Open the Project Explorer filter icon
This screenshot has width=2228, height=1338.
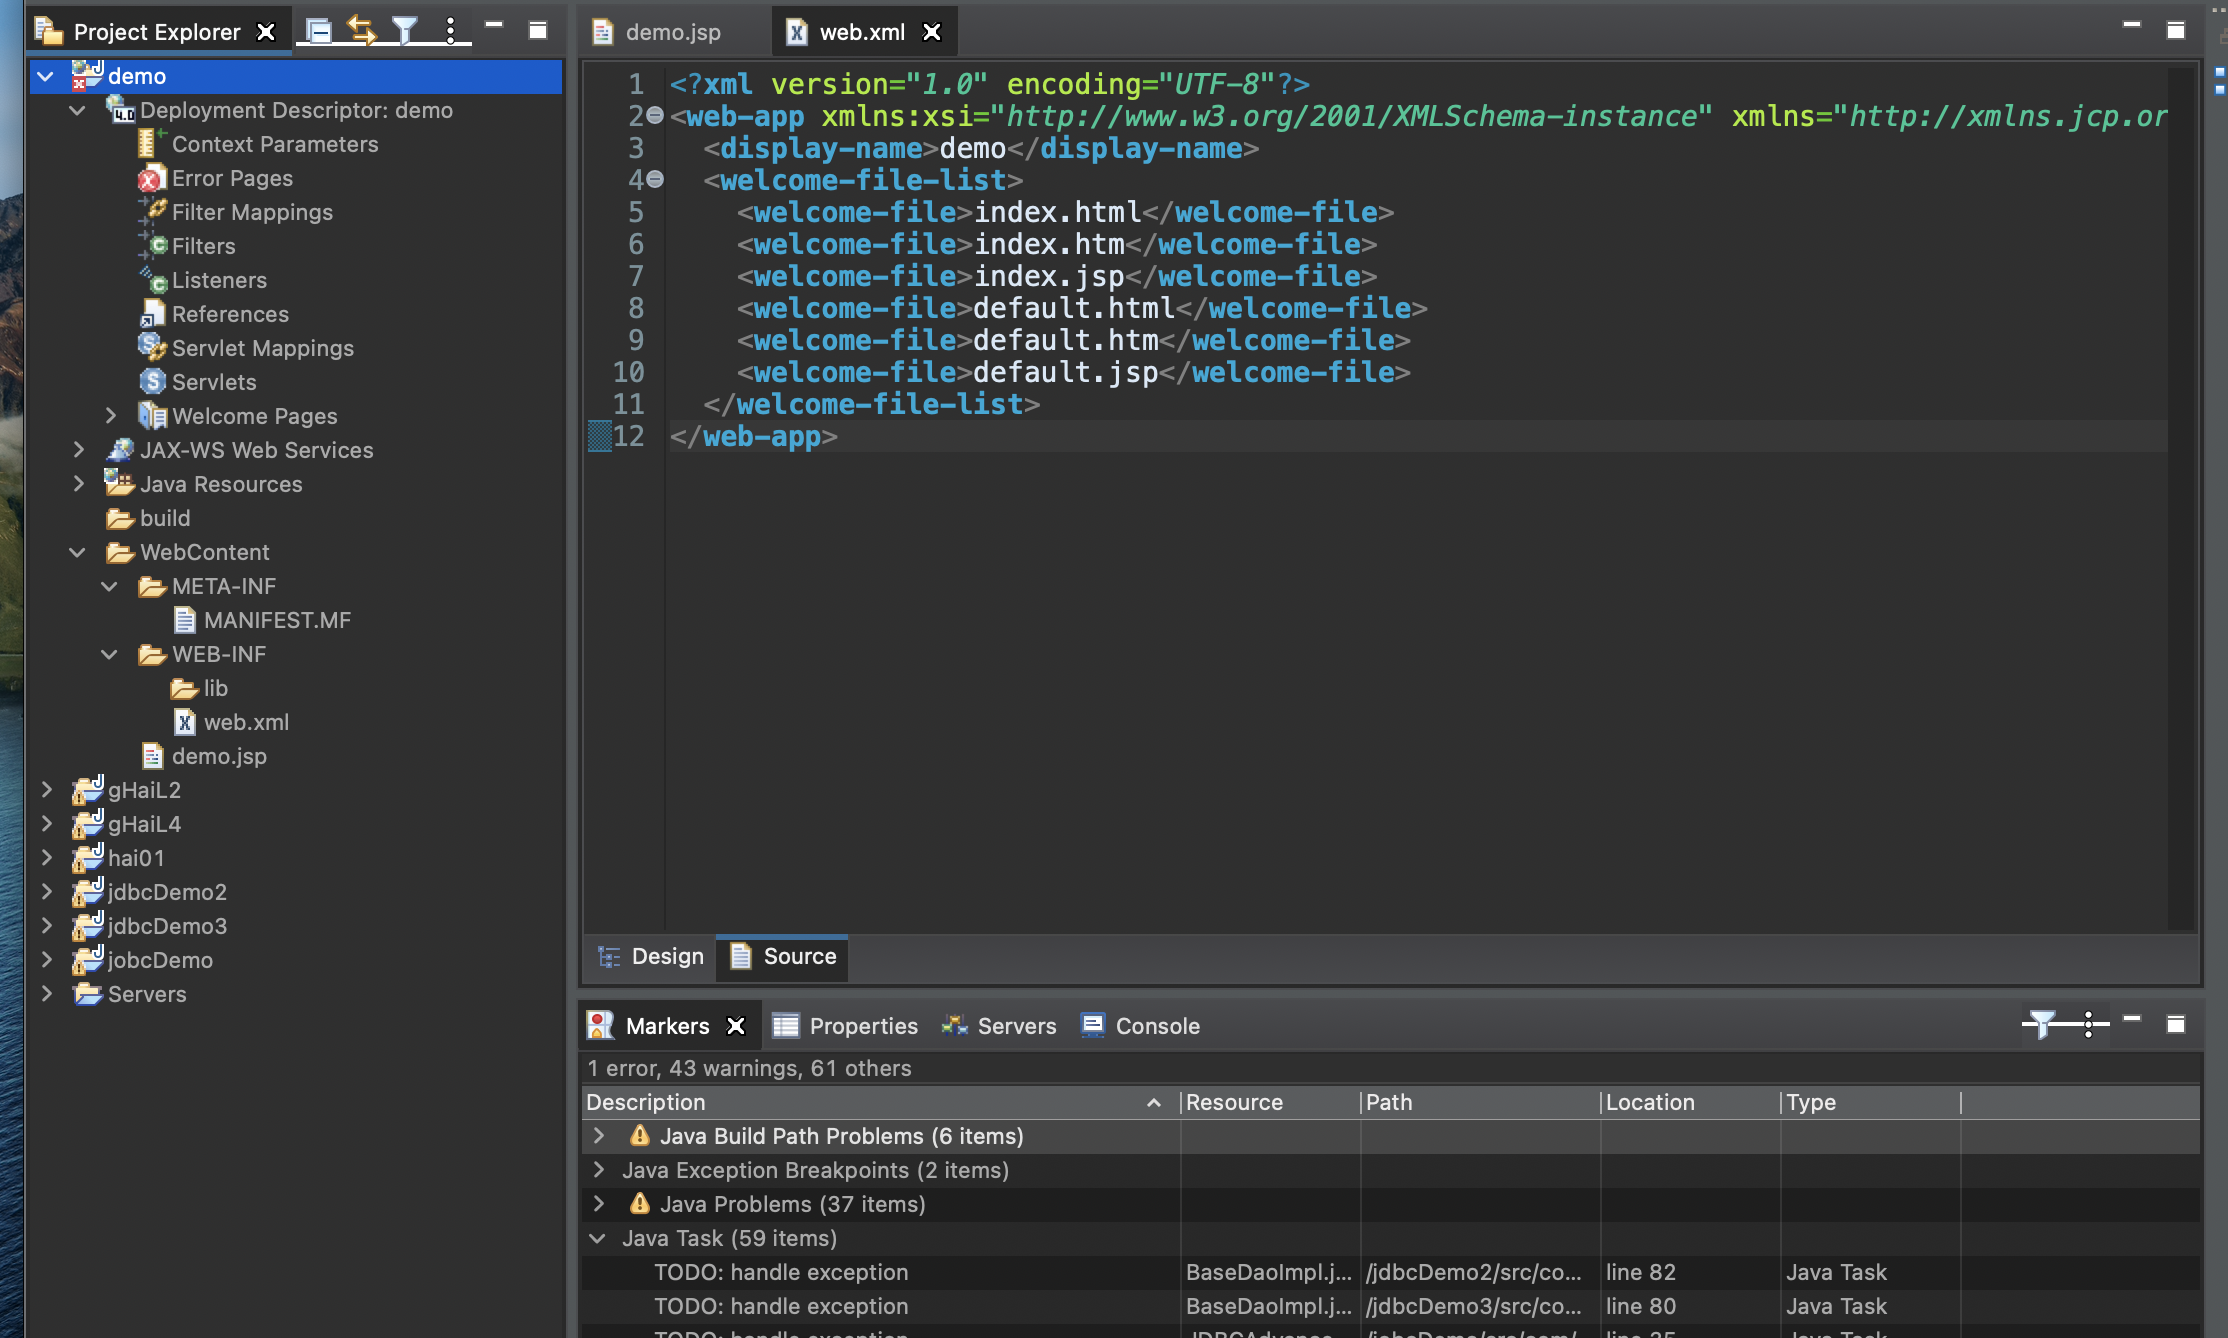pos(405,31)
